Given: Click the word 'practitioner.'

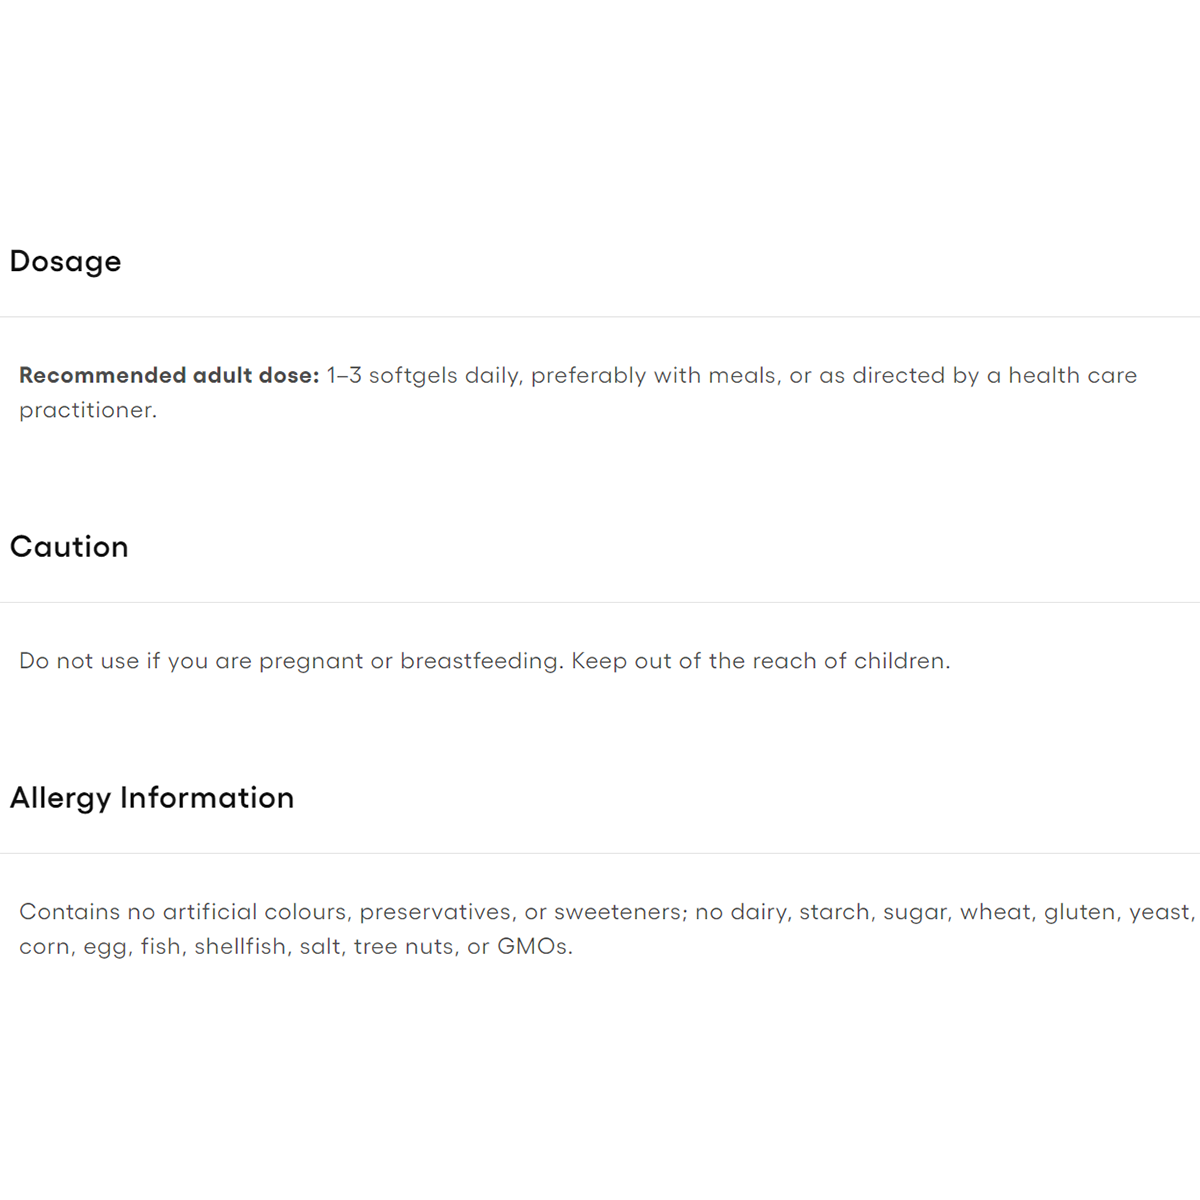Looking at the screenshot, I should [88, 411].
